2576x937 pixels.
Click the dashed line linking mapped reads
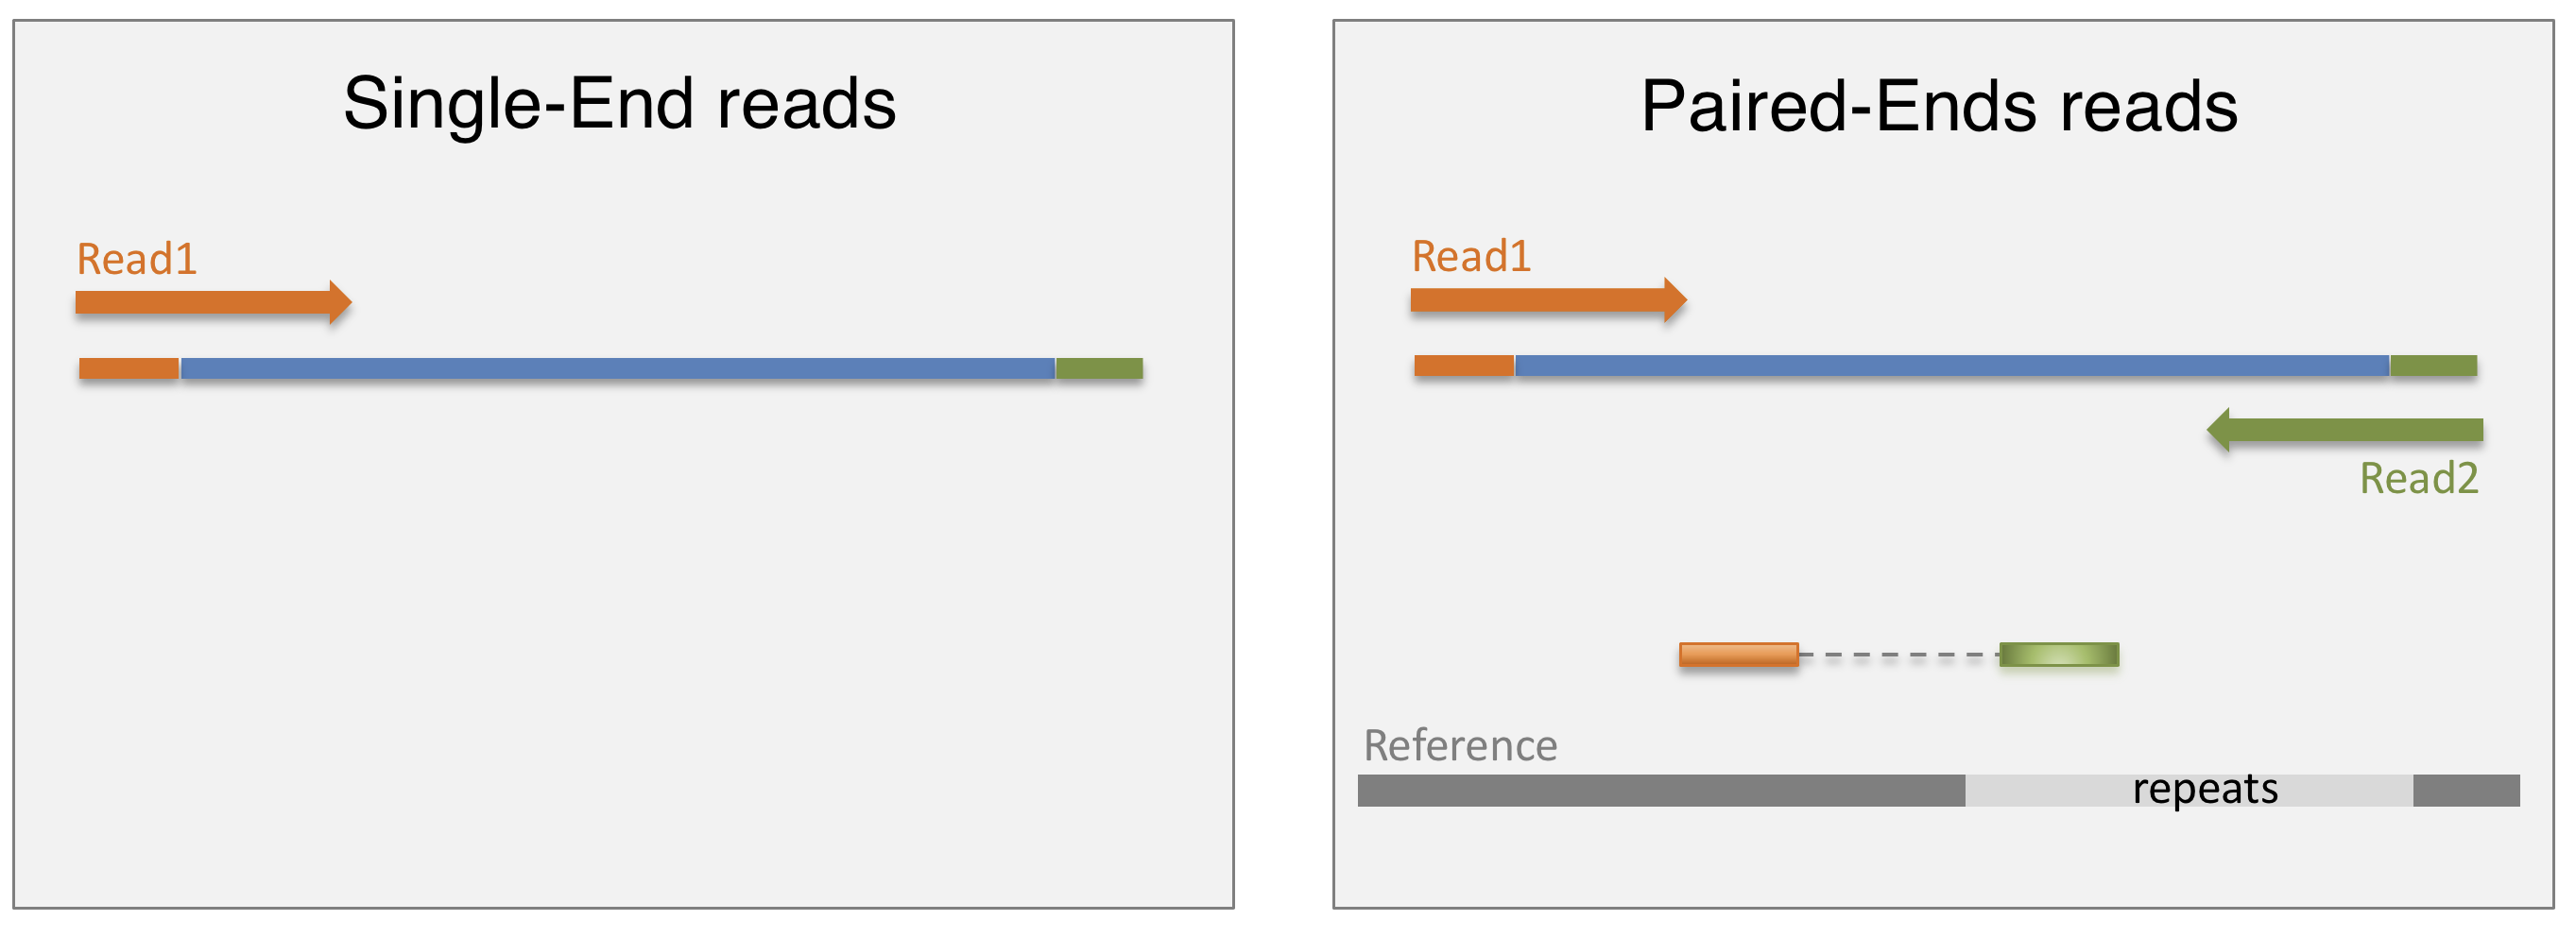[1898, 655]
